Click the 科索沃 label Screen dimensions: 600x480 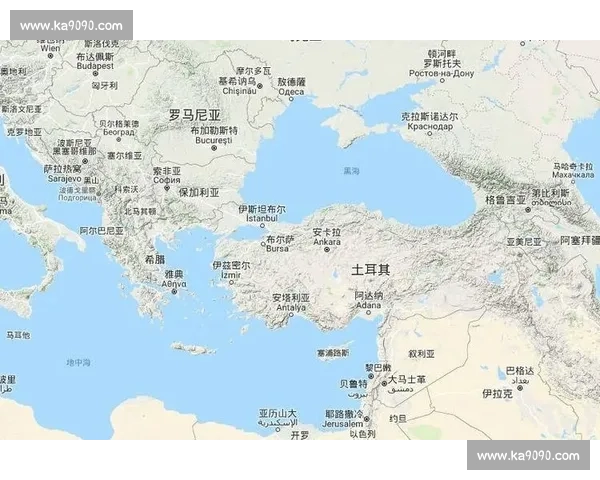point(126,189)
